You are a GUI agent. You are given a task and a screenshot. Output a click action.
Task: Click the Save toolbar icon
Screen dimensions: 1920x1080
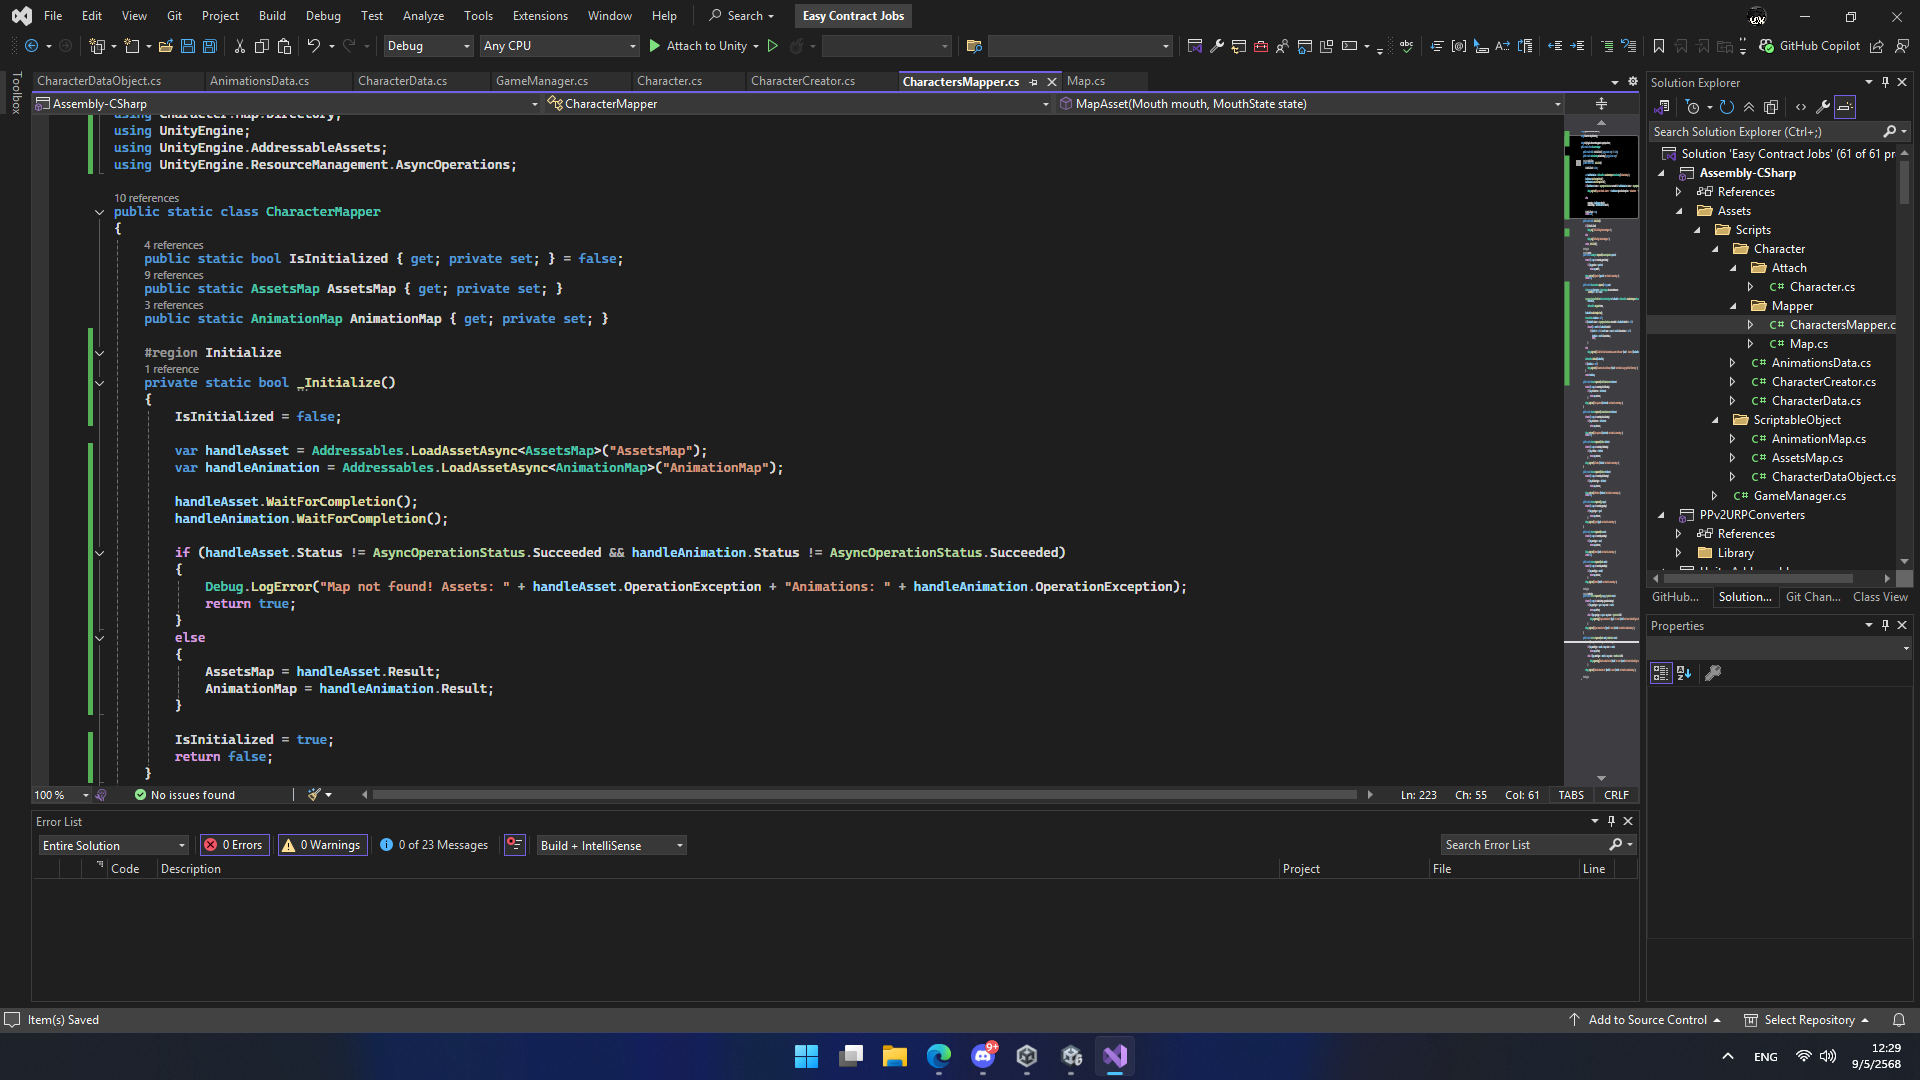(187, 46)
